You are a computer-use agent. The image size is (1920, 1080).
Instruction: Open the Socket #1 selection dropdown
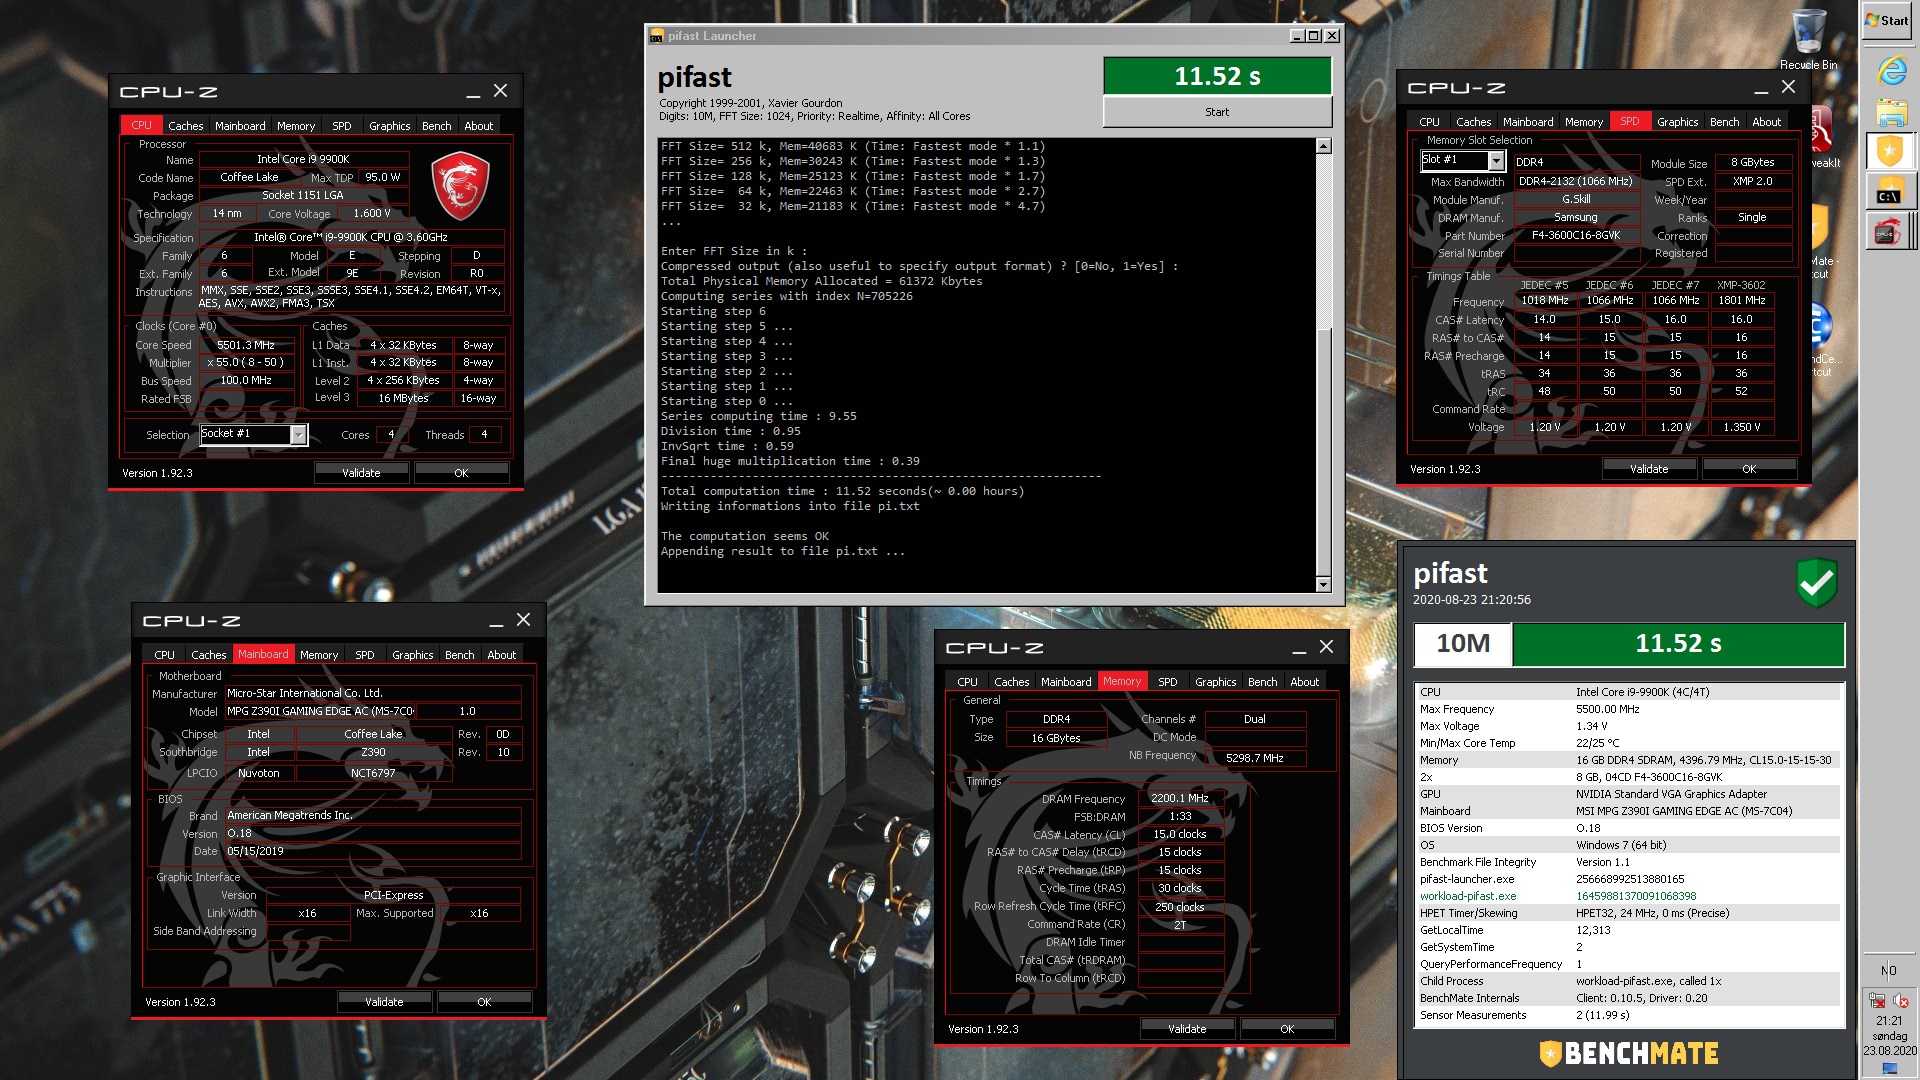coord(298,434)
